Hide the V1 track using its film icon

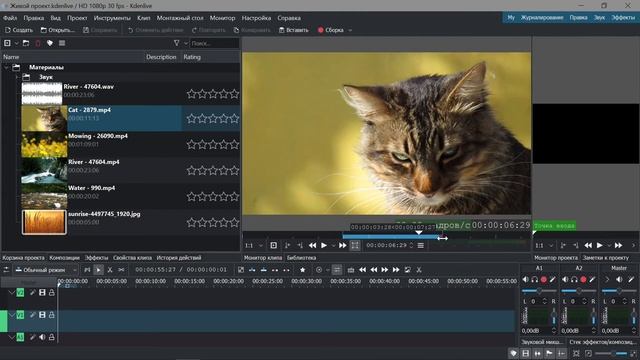tap(42, 315)
